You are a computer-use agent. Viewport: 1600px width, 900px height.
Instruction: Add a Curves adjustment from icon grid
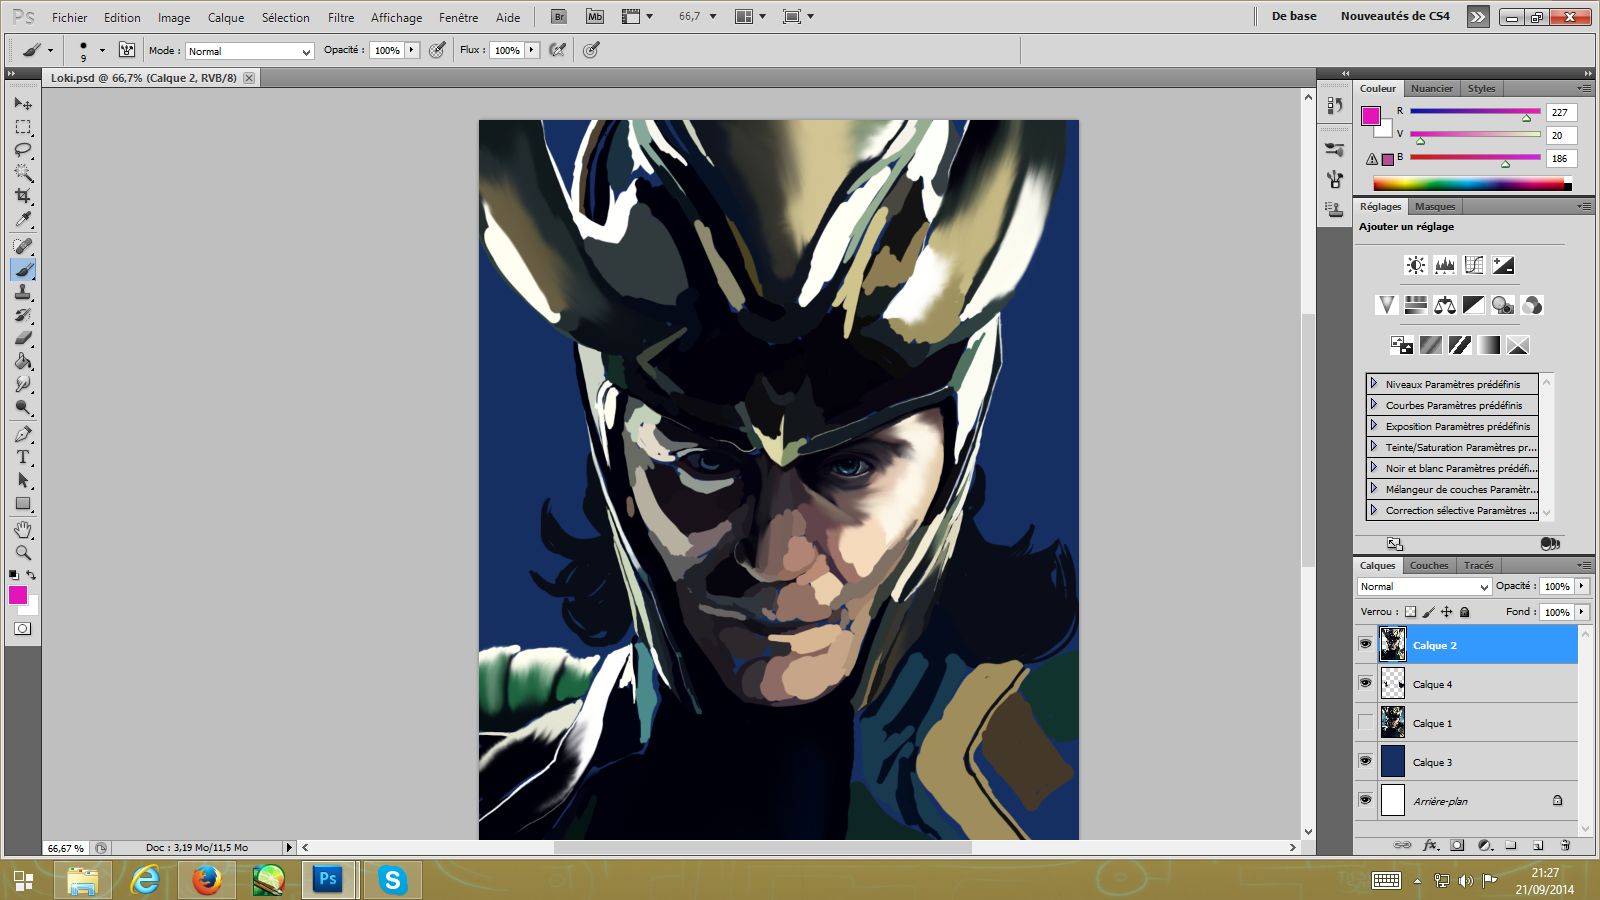tap(1473, 265)
